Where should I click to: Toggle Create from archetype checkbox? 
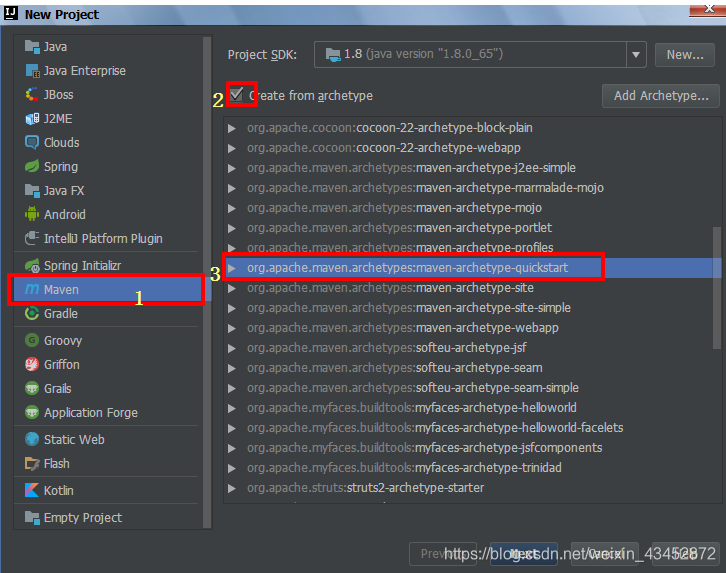click(237, 94)
